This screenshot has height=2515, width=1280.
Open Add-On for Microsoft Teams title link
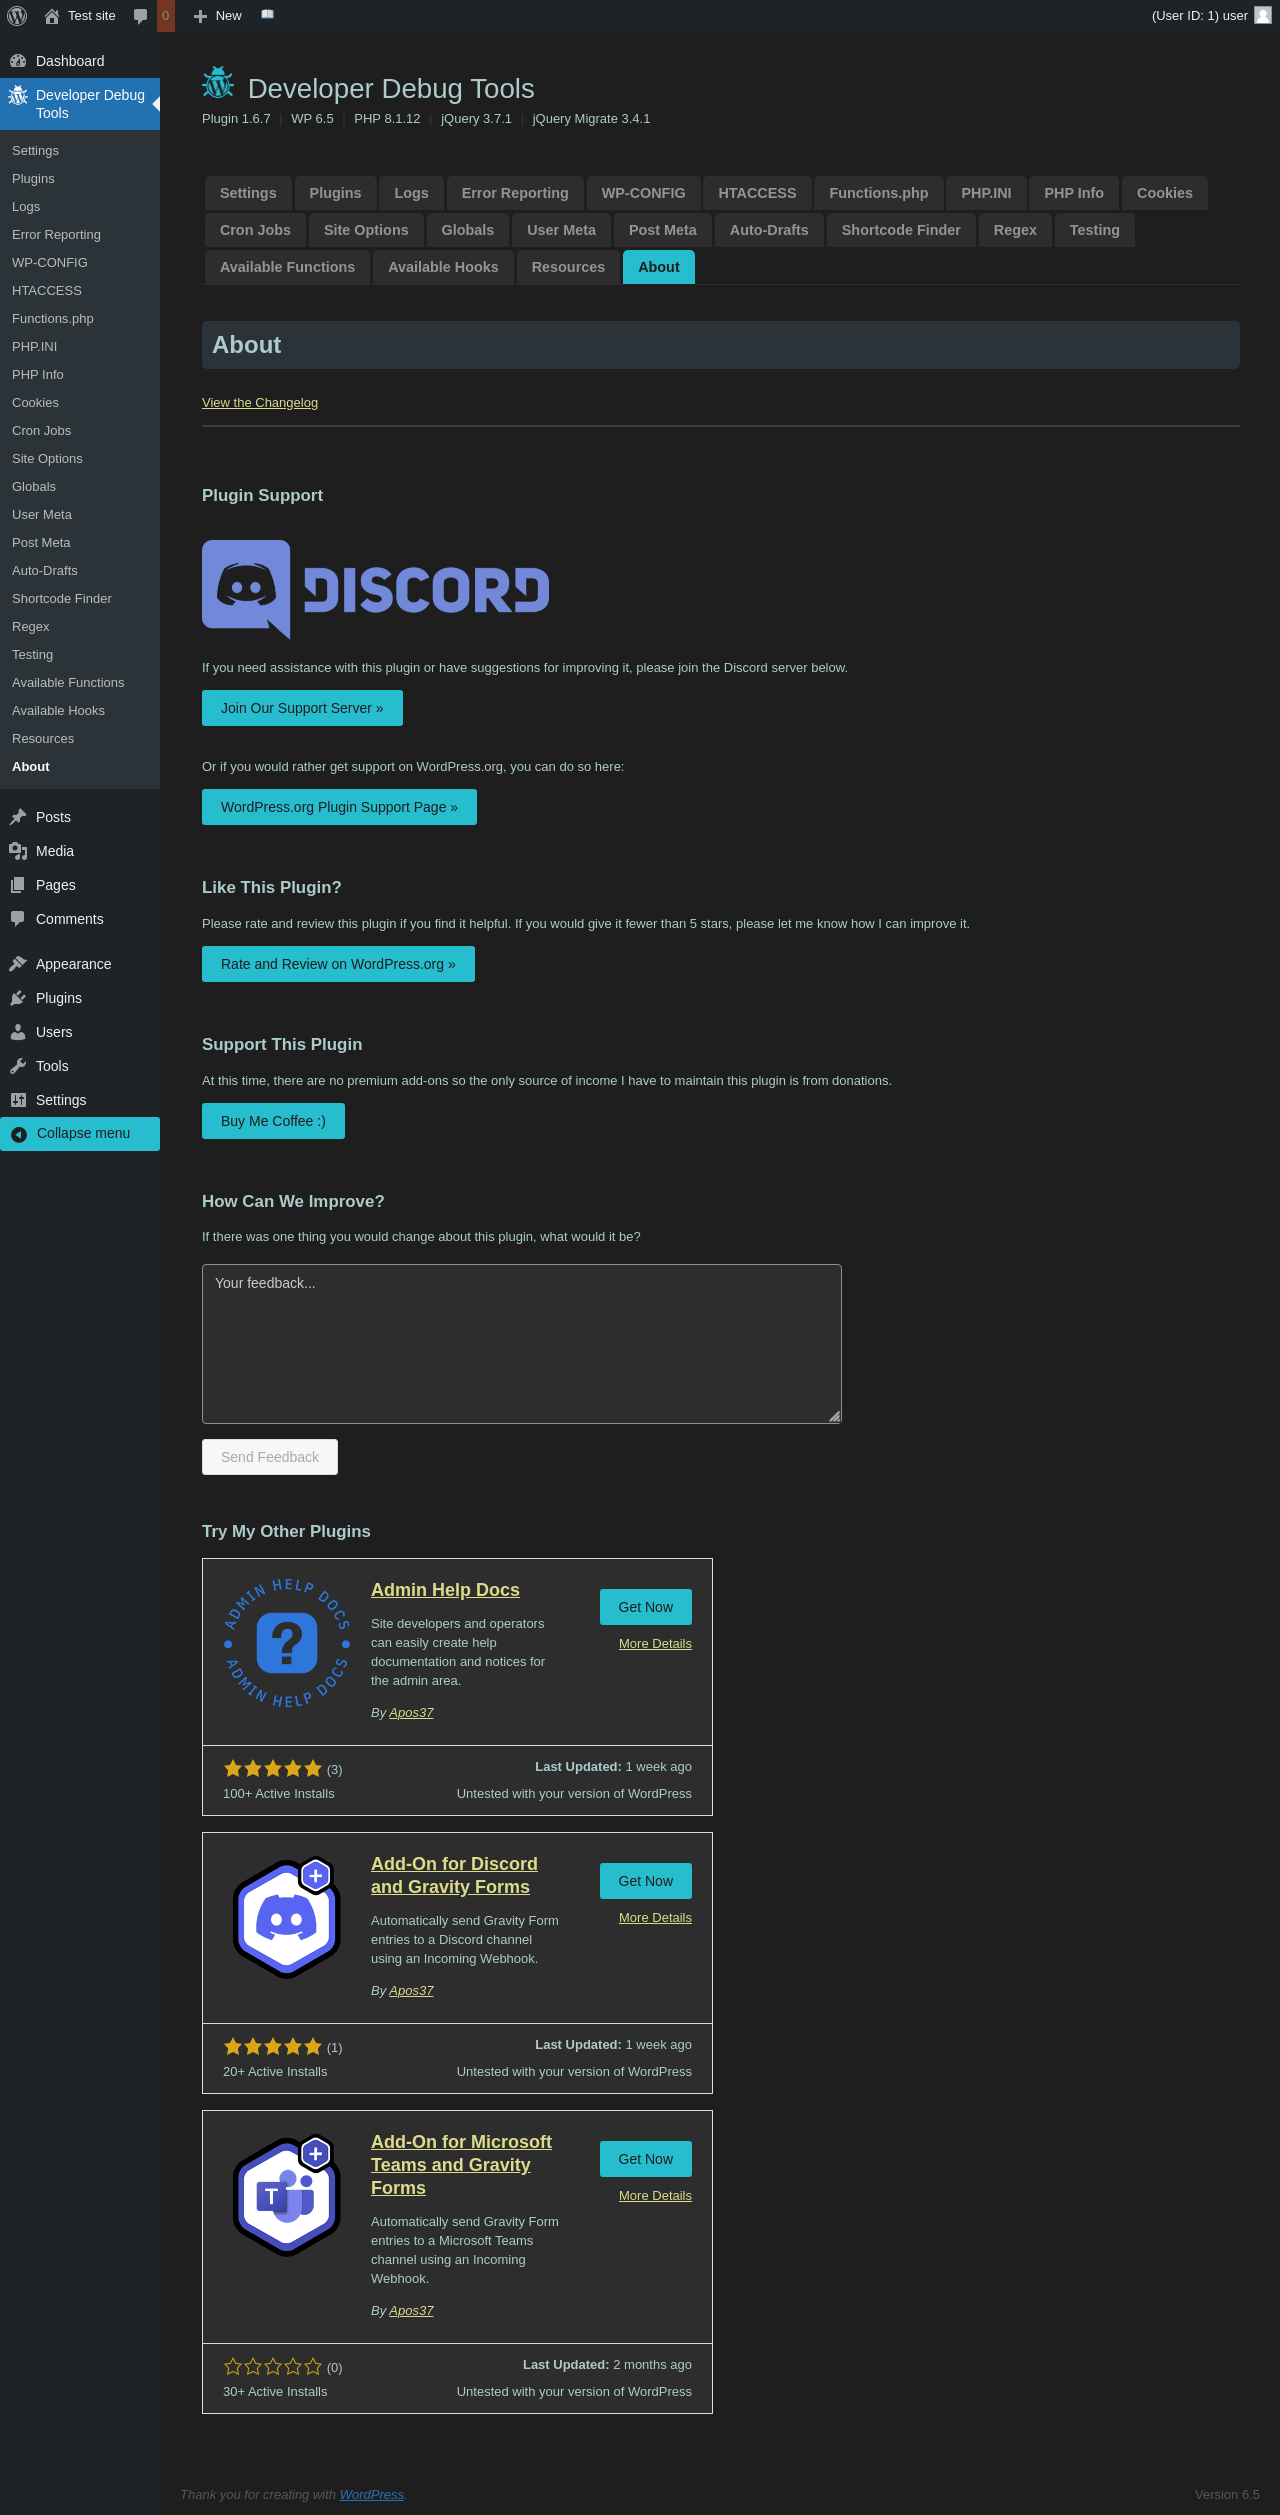461,2165
